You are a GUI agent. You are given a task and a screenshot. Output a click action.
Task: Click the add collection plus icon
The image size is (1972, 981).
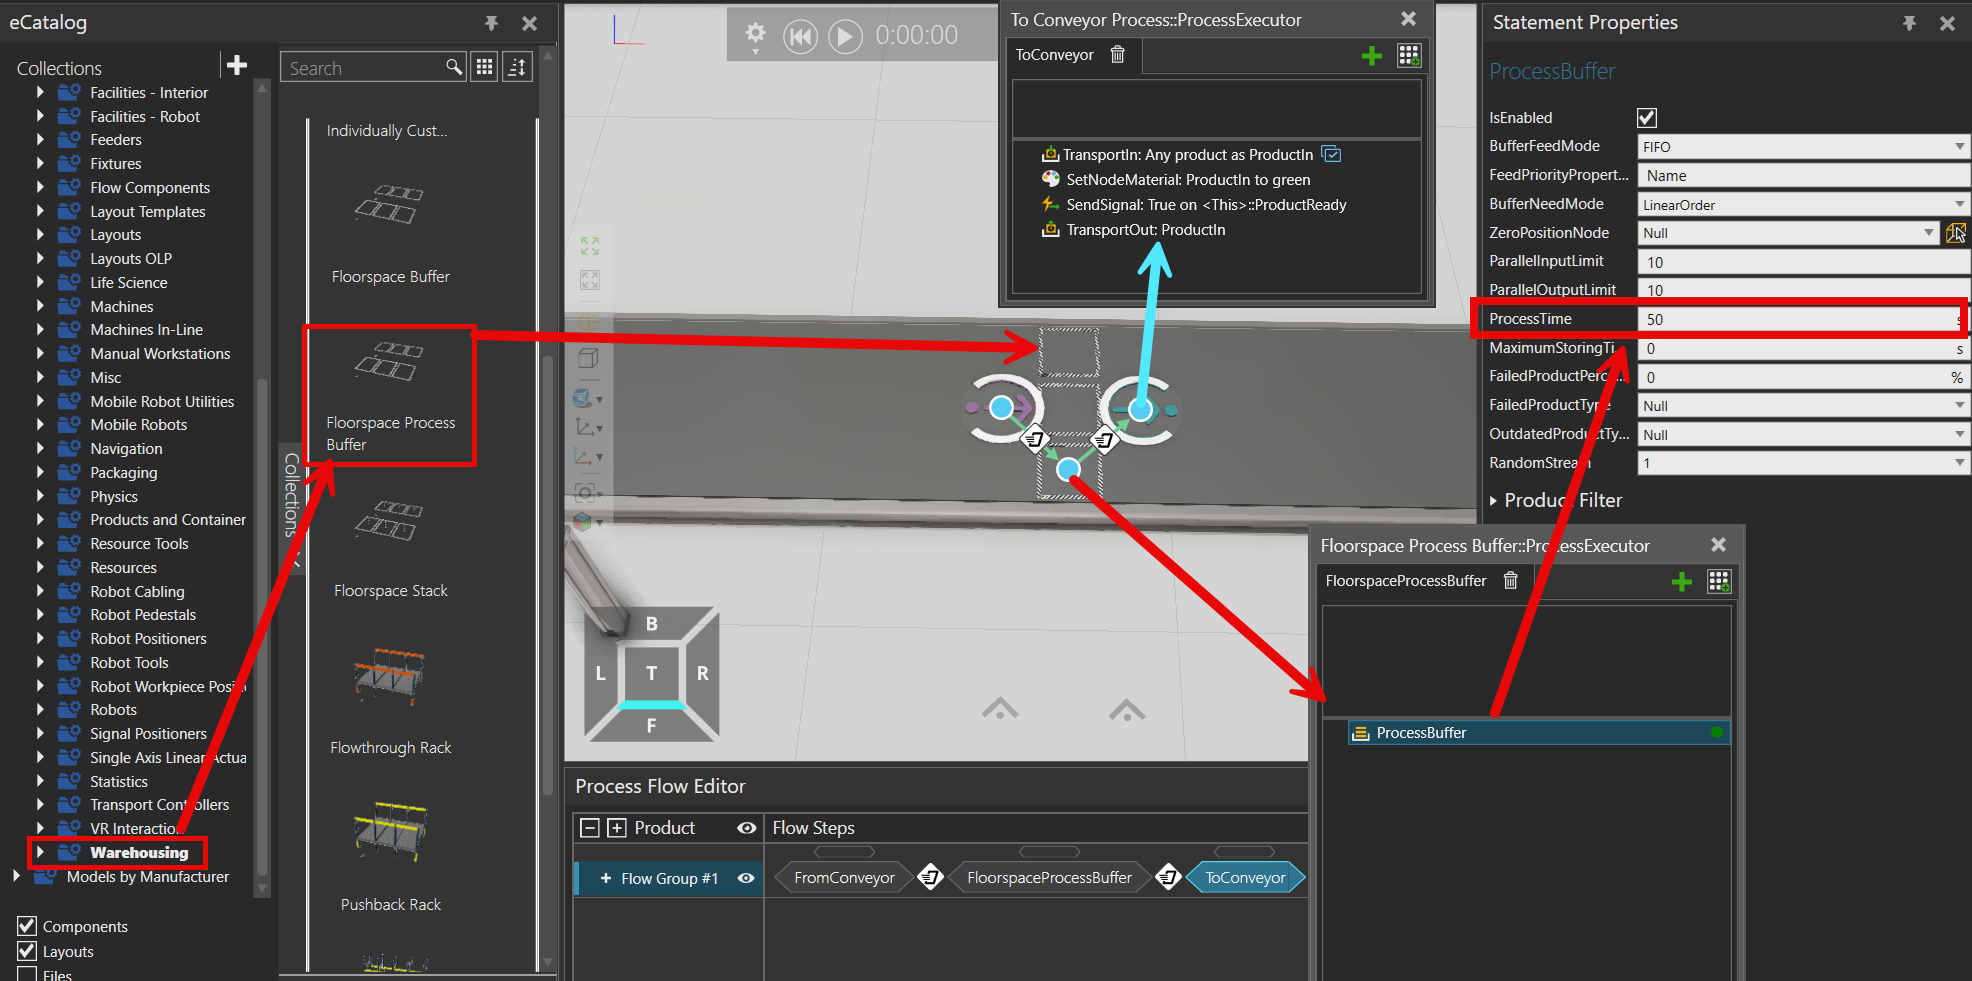tap(237, 66)
